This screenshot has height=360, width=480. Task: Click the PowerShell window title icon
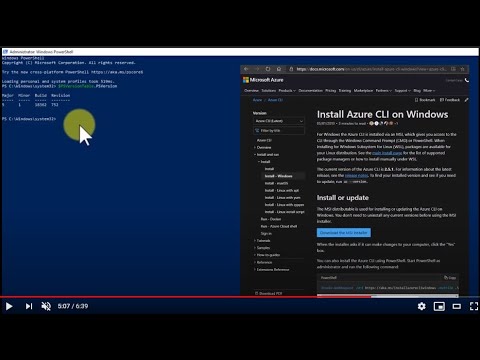pos(5,52)
